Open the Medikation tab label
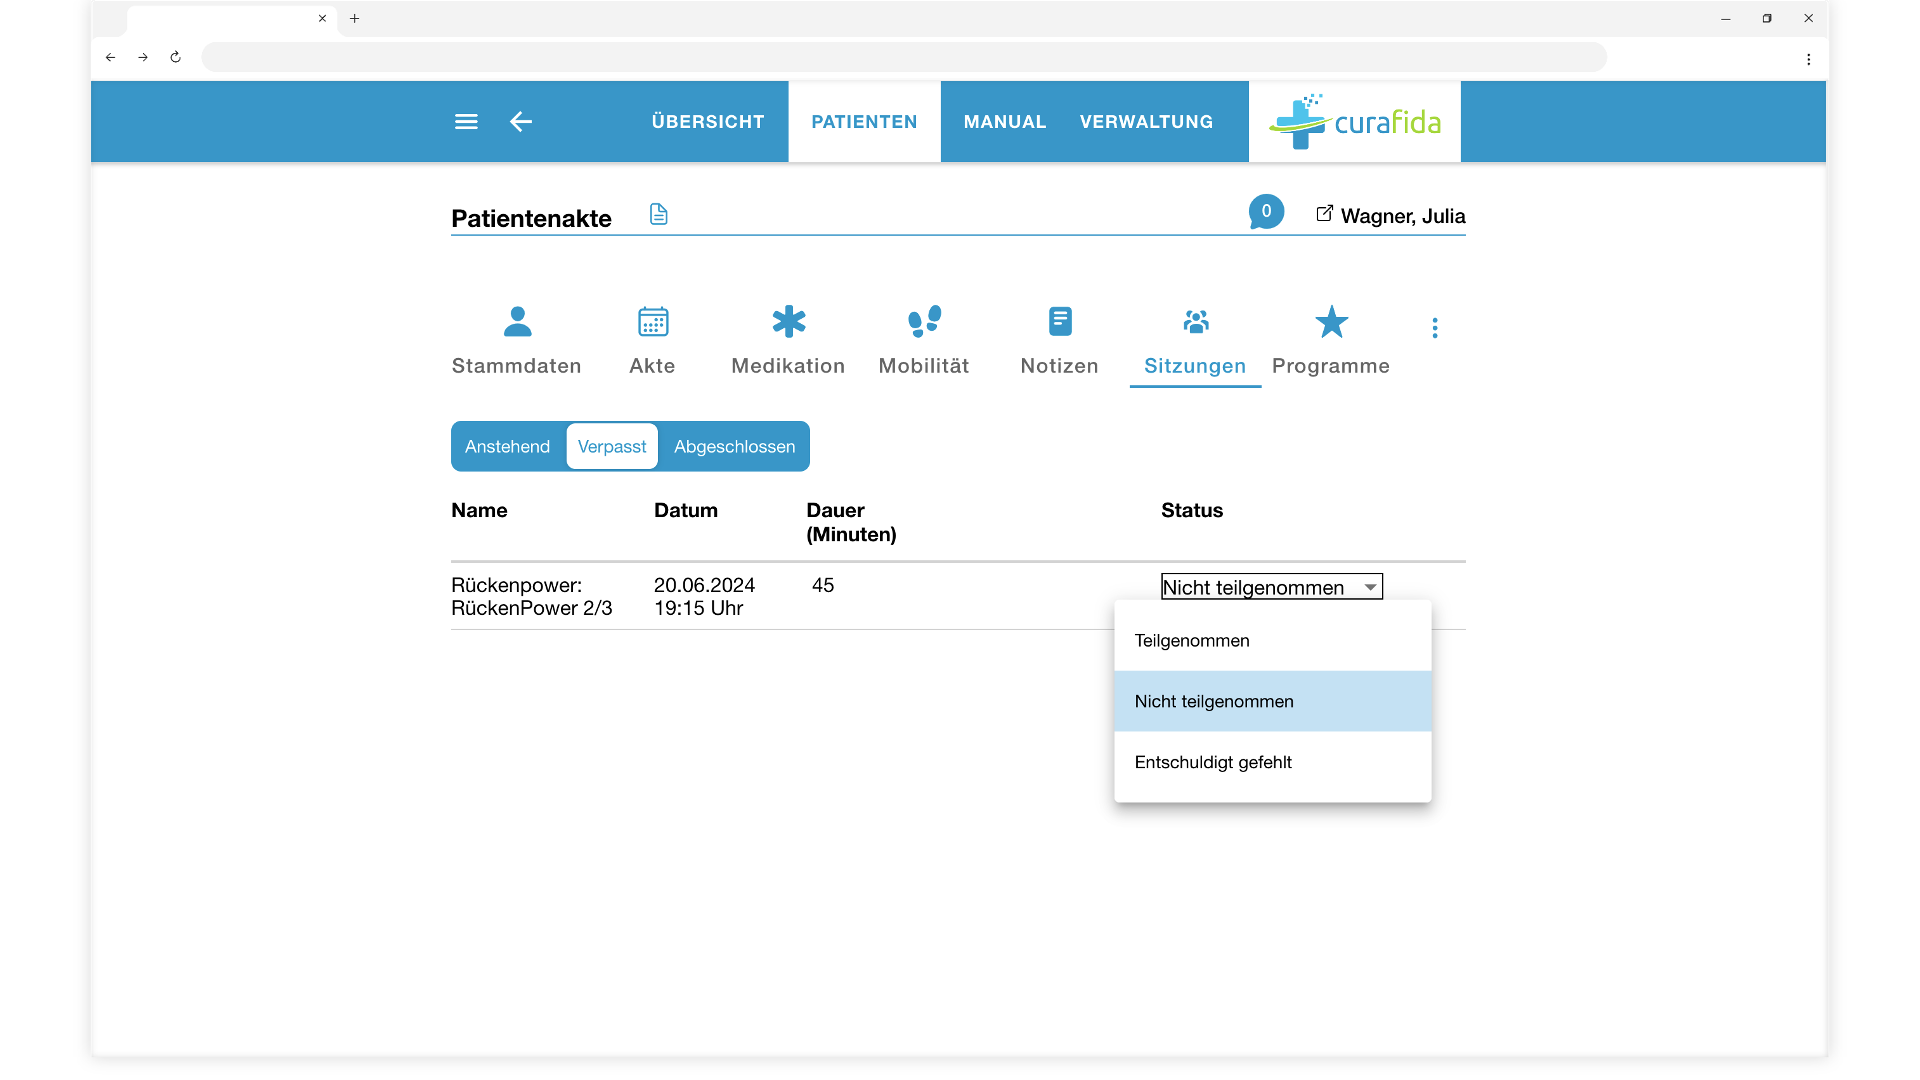 788,366
